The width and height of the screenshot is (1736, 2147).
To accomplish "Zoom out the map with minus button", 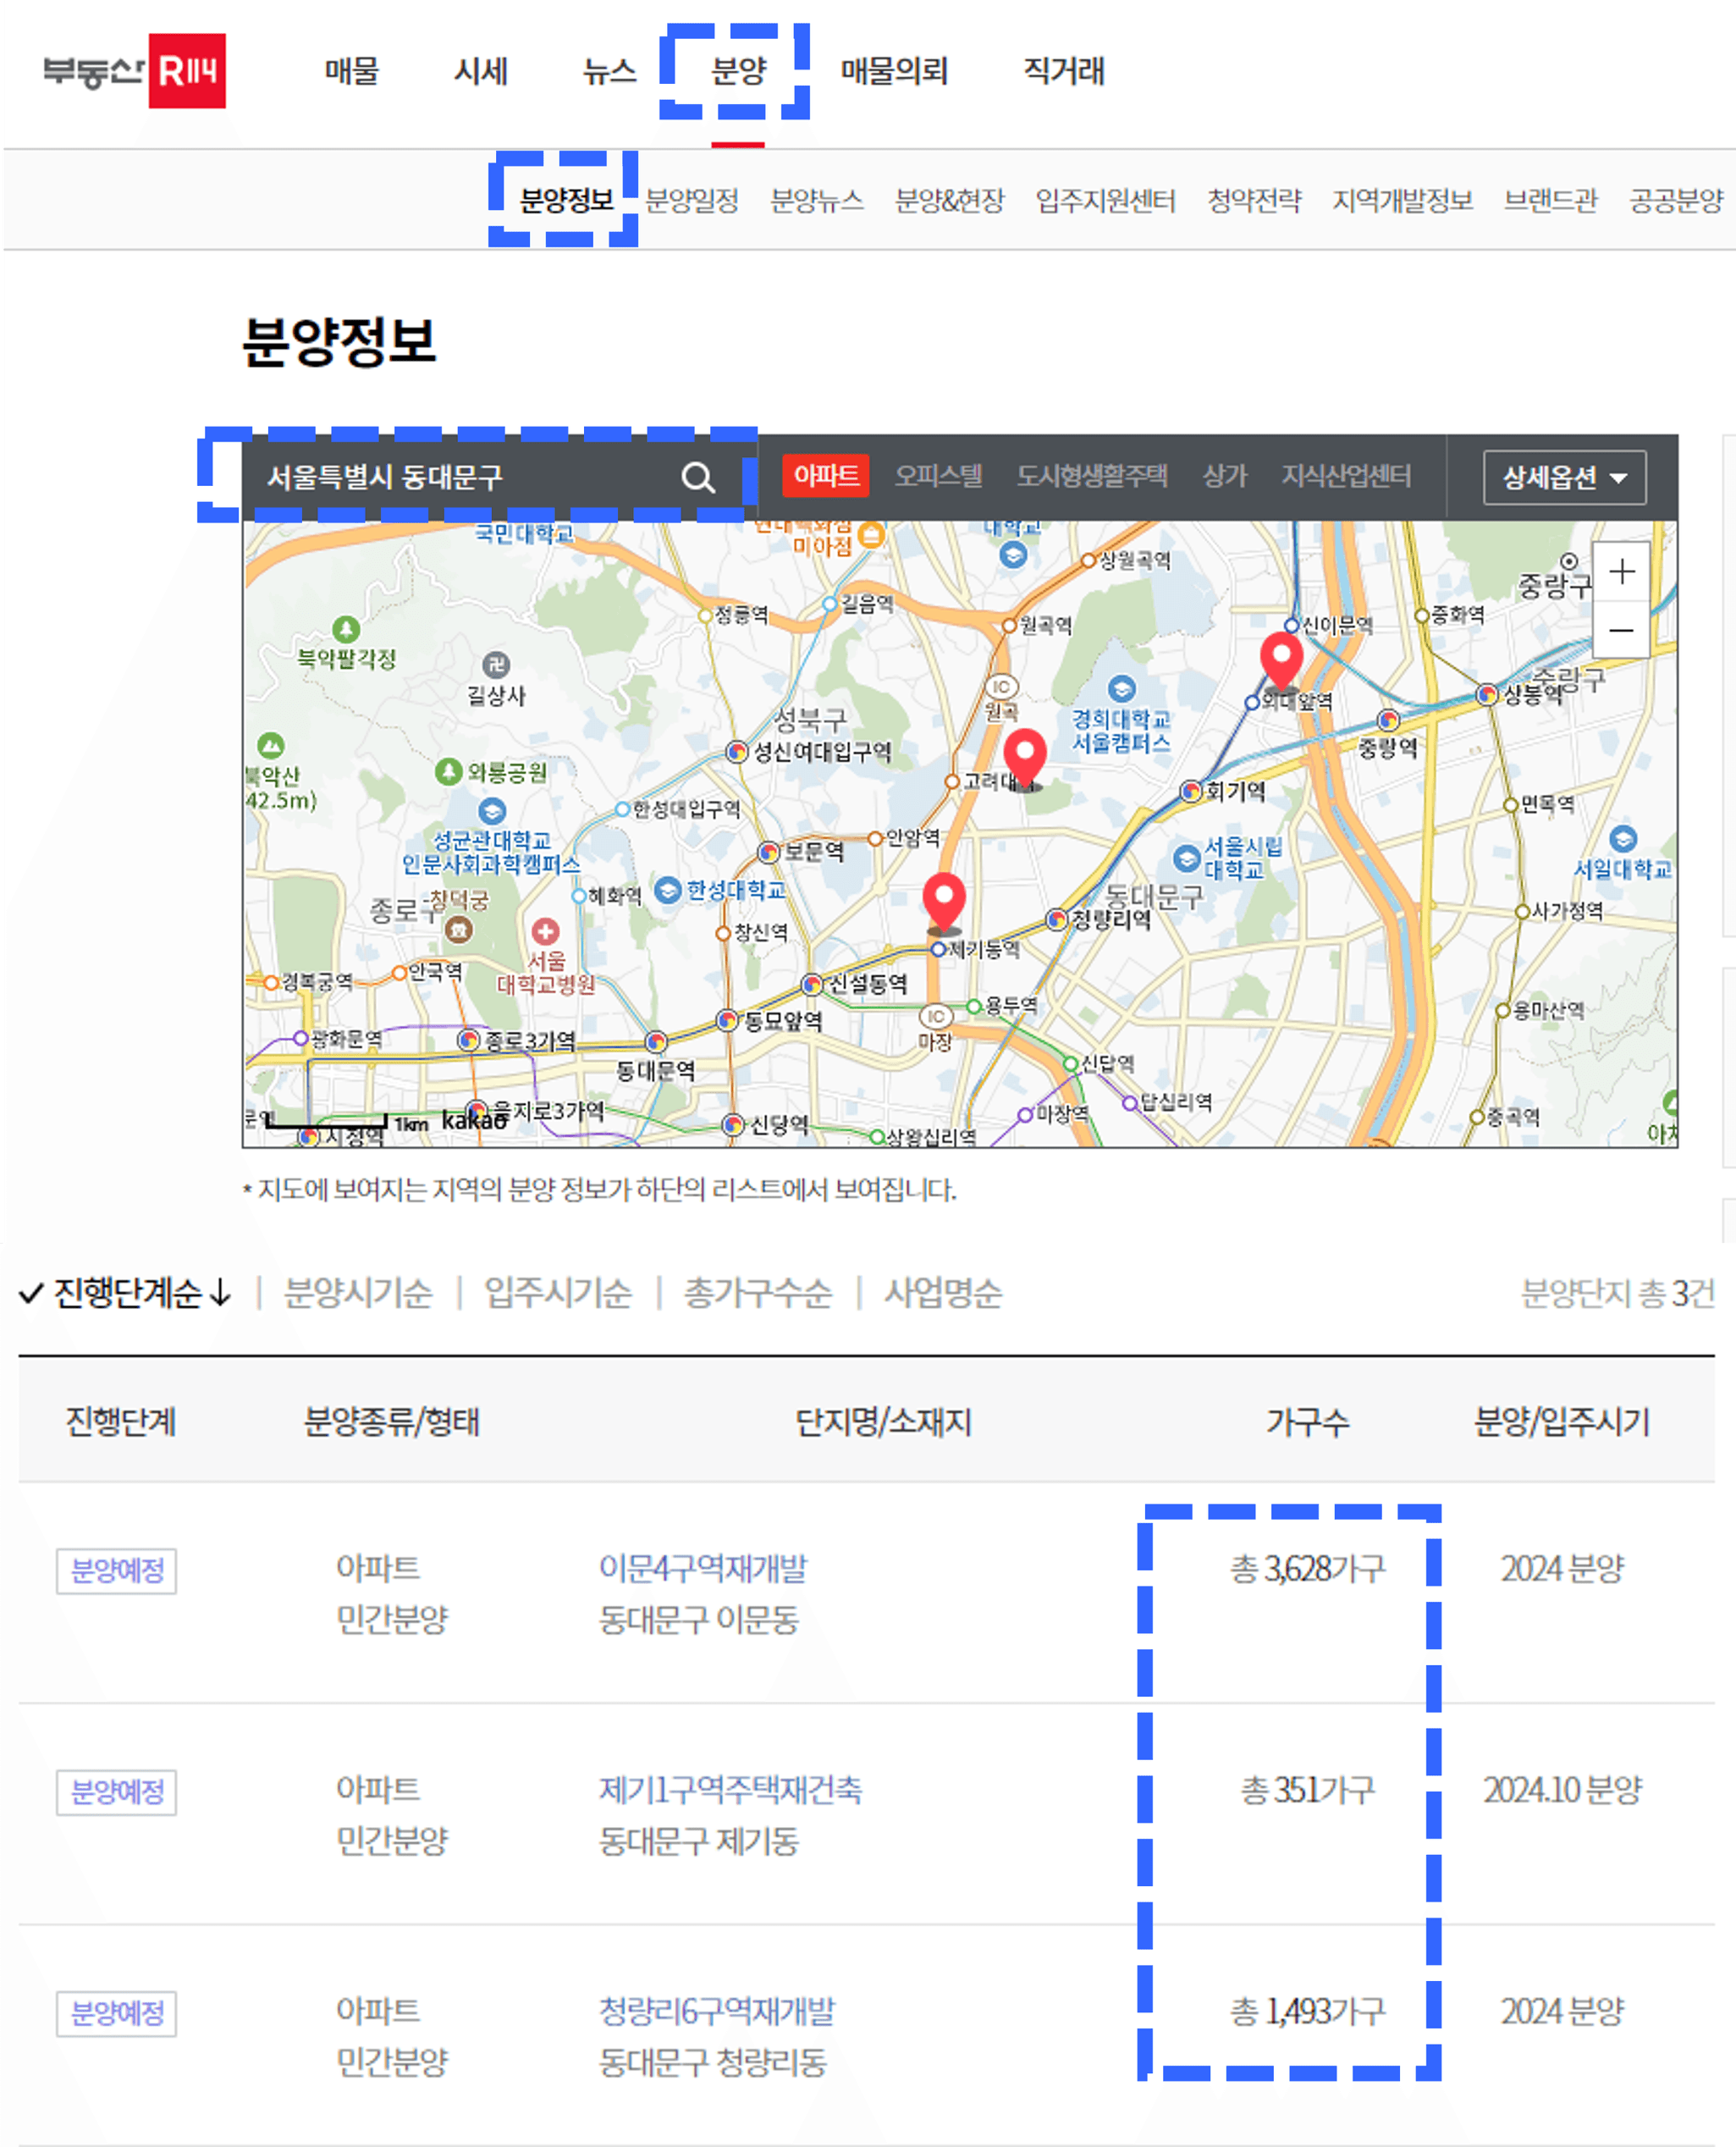I will 1621,630.
